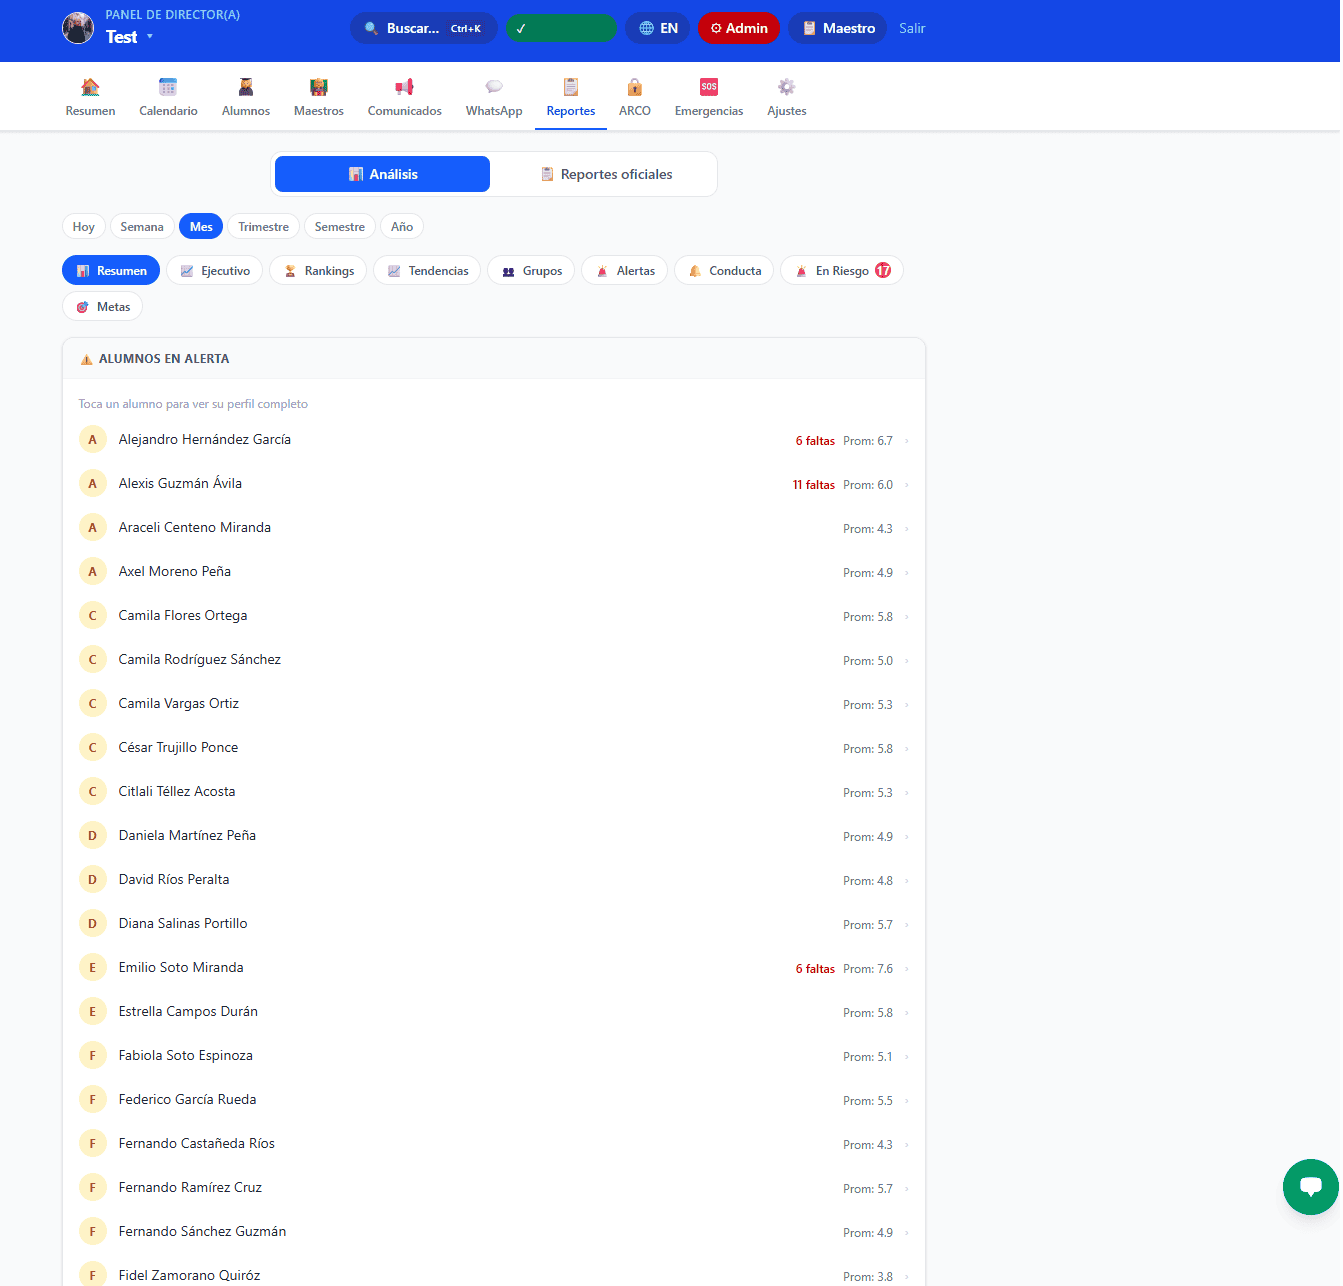Open the chat support bubble
The image size is (1343, 1286).
coord(1311,1187)
